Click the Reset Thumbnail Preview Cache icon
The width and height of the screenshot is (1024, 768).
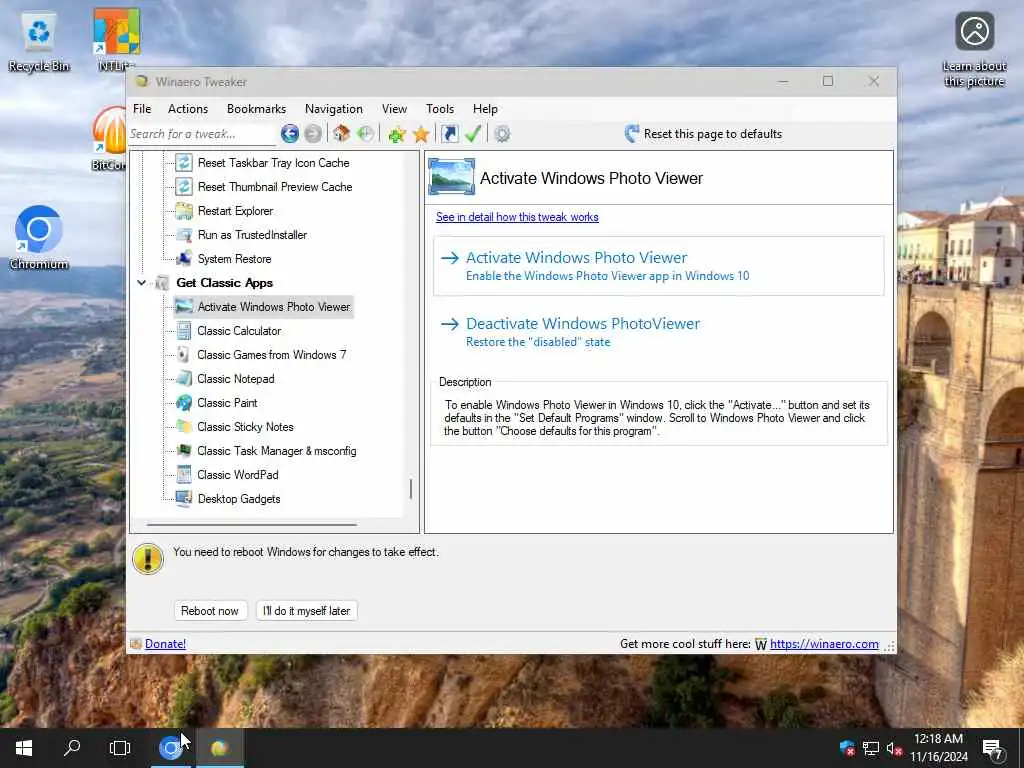point(184,187)
